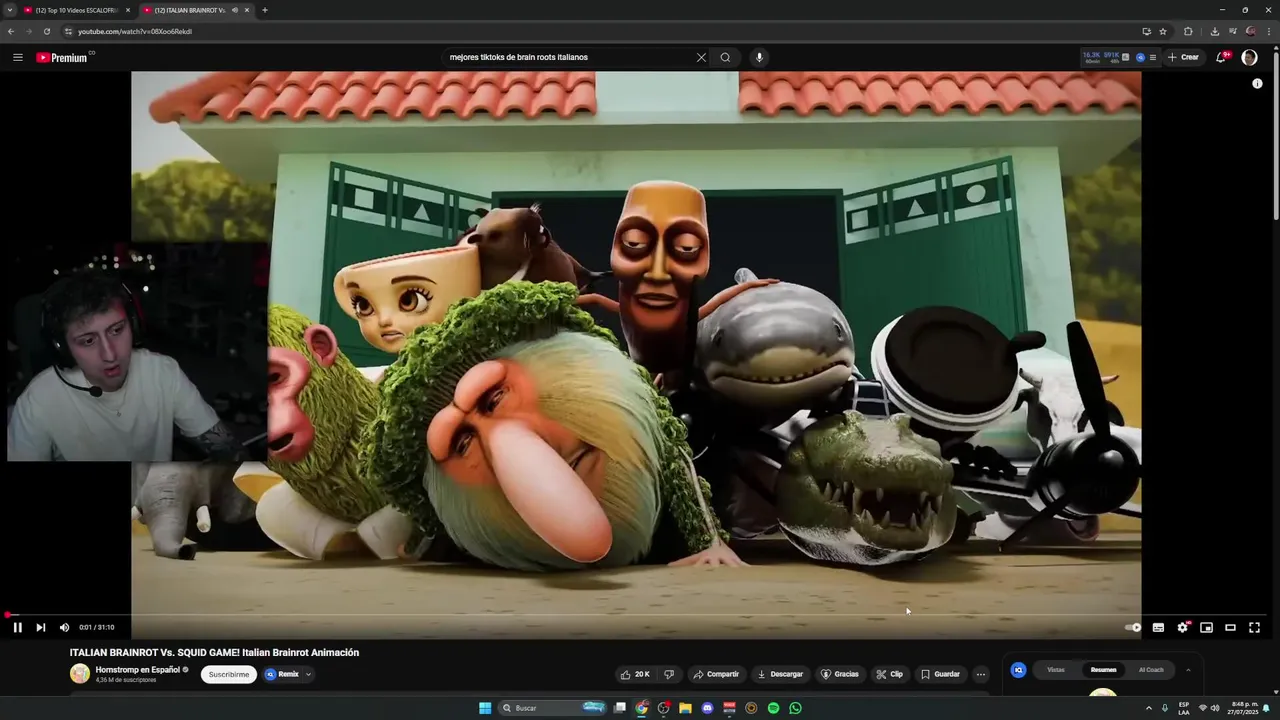The height and width of the screenshot is (720, 1280).
Task: Reload the page
Action: pyautogui.click(x=46, y=31)
